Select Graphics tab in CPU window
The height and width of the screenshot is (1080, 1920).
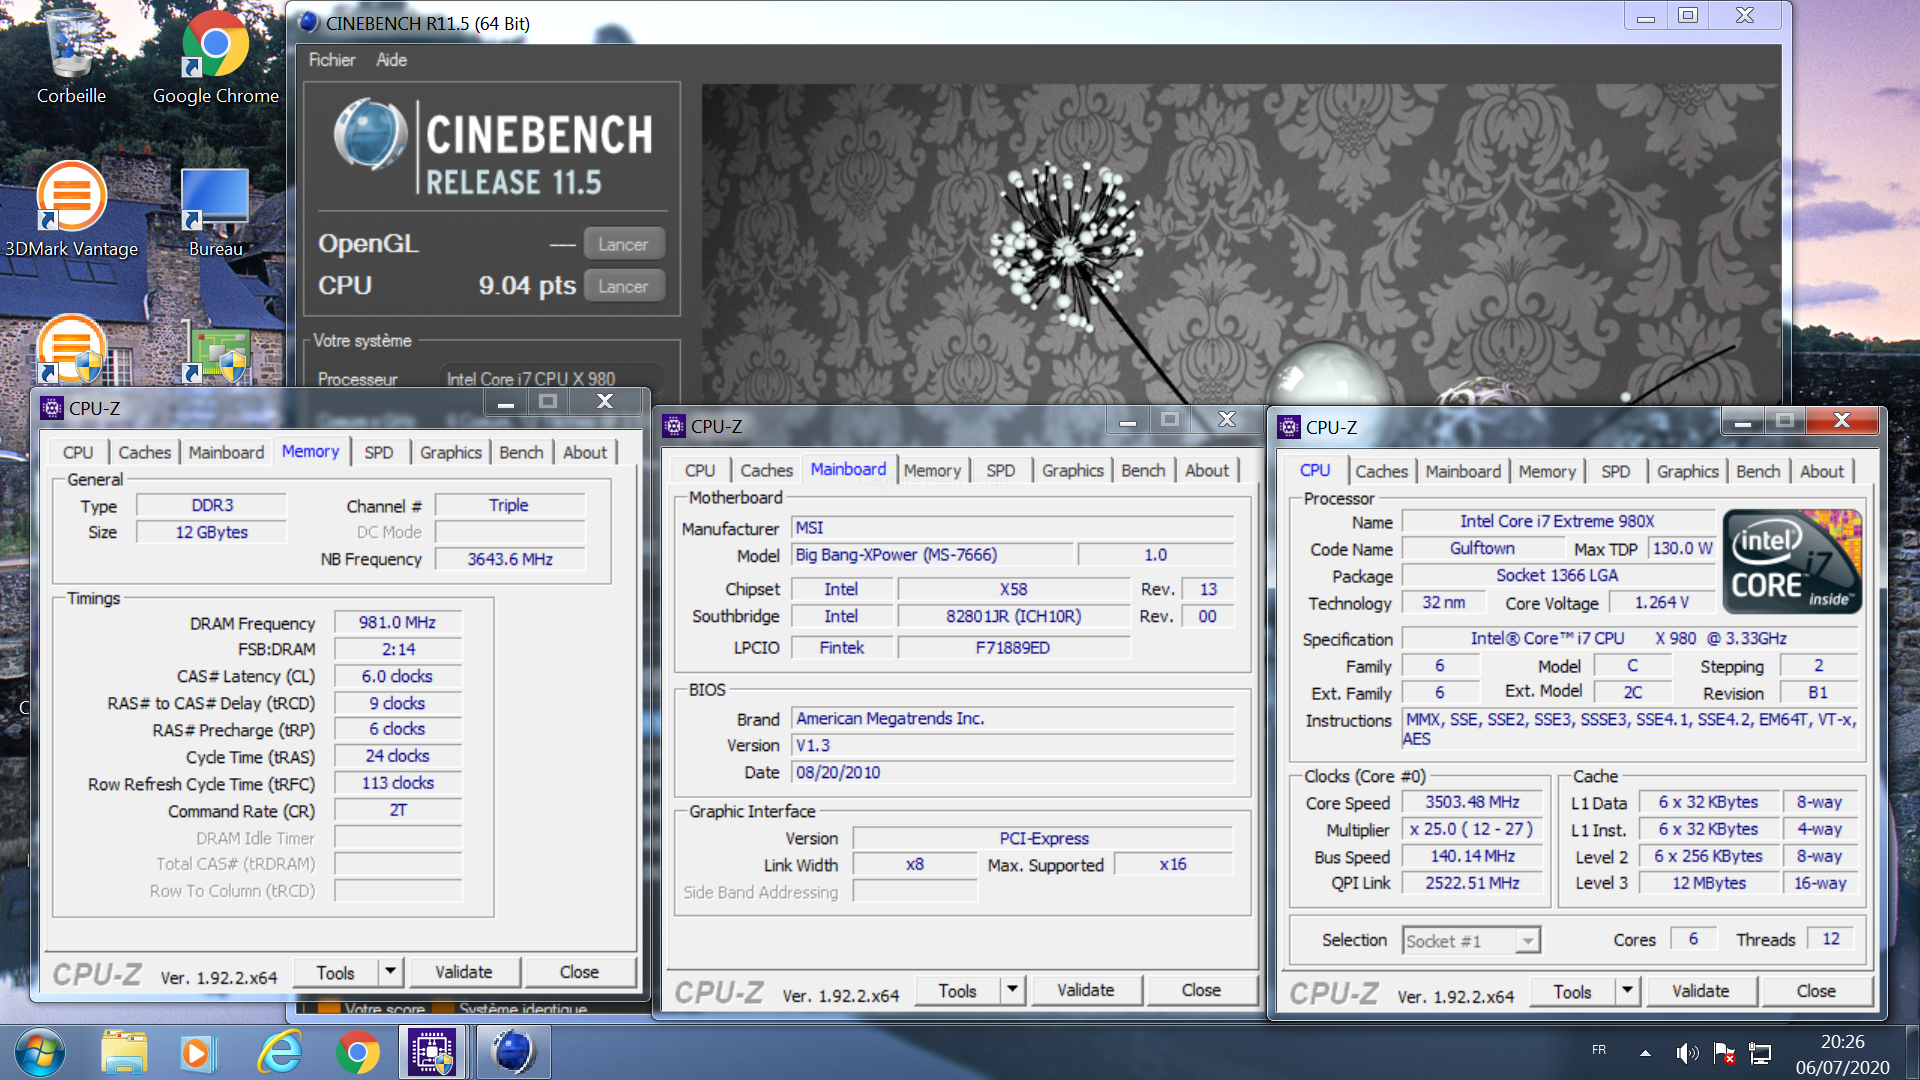coord(1687,471)
